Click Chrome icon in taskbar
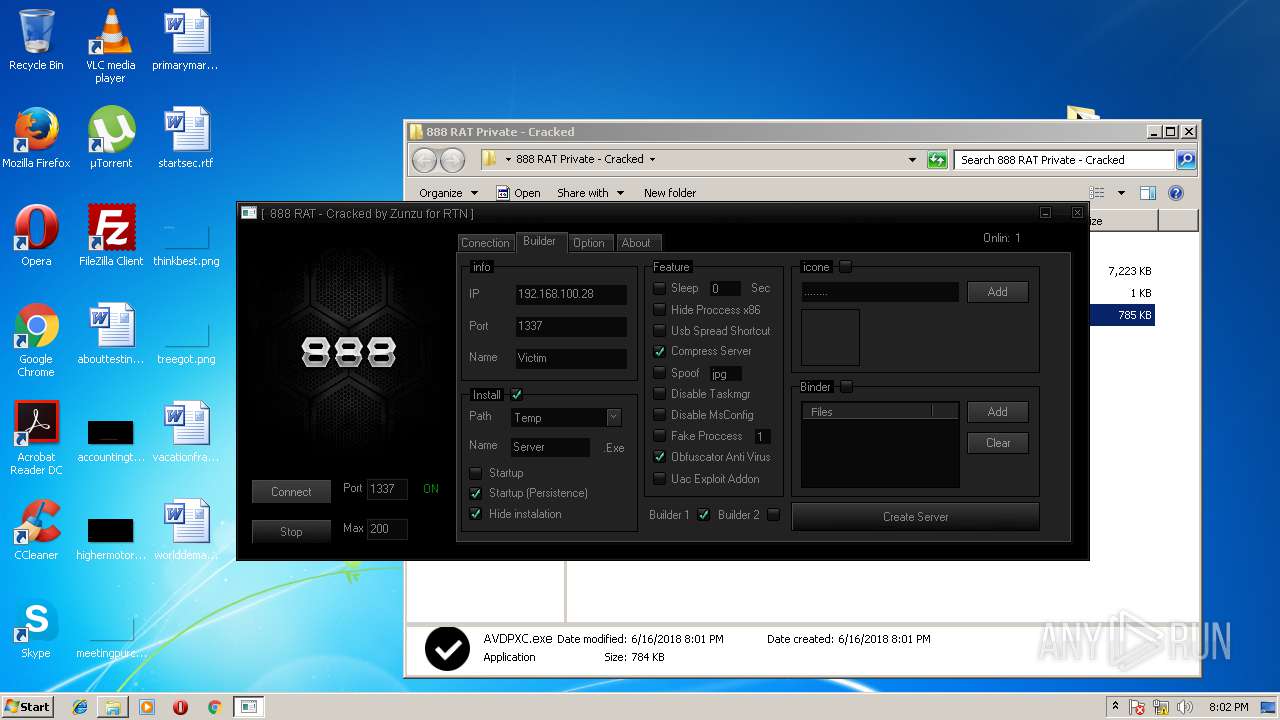1280x720 pixels. point(214,707)
